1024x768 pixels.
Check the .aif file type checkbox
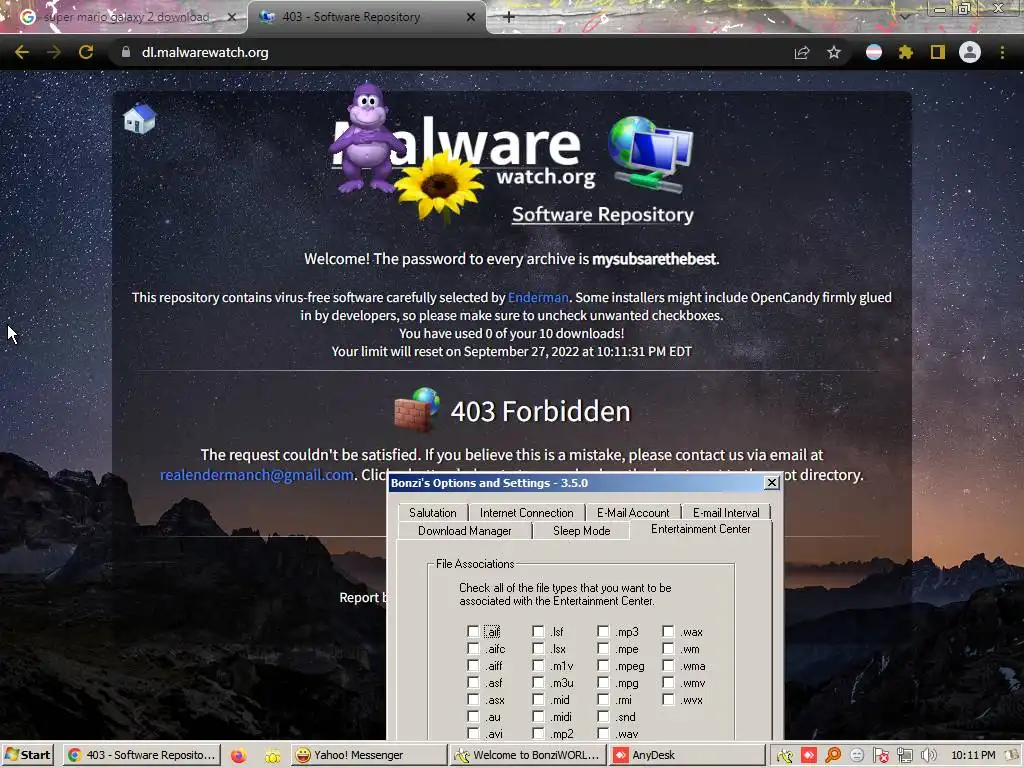pos(473,632)
